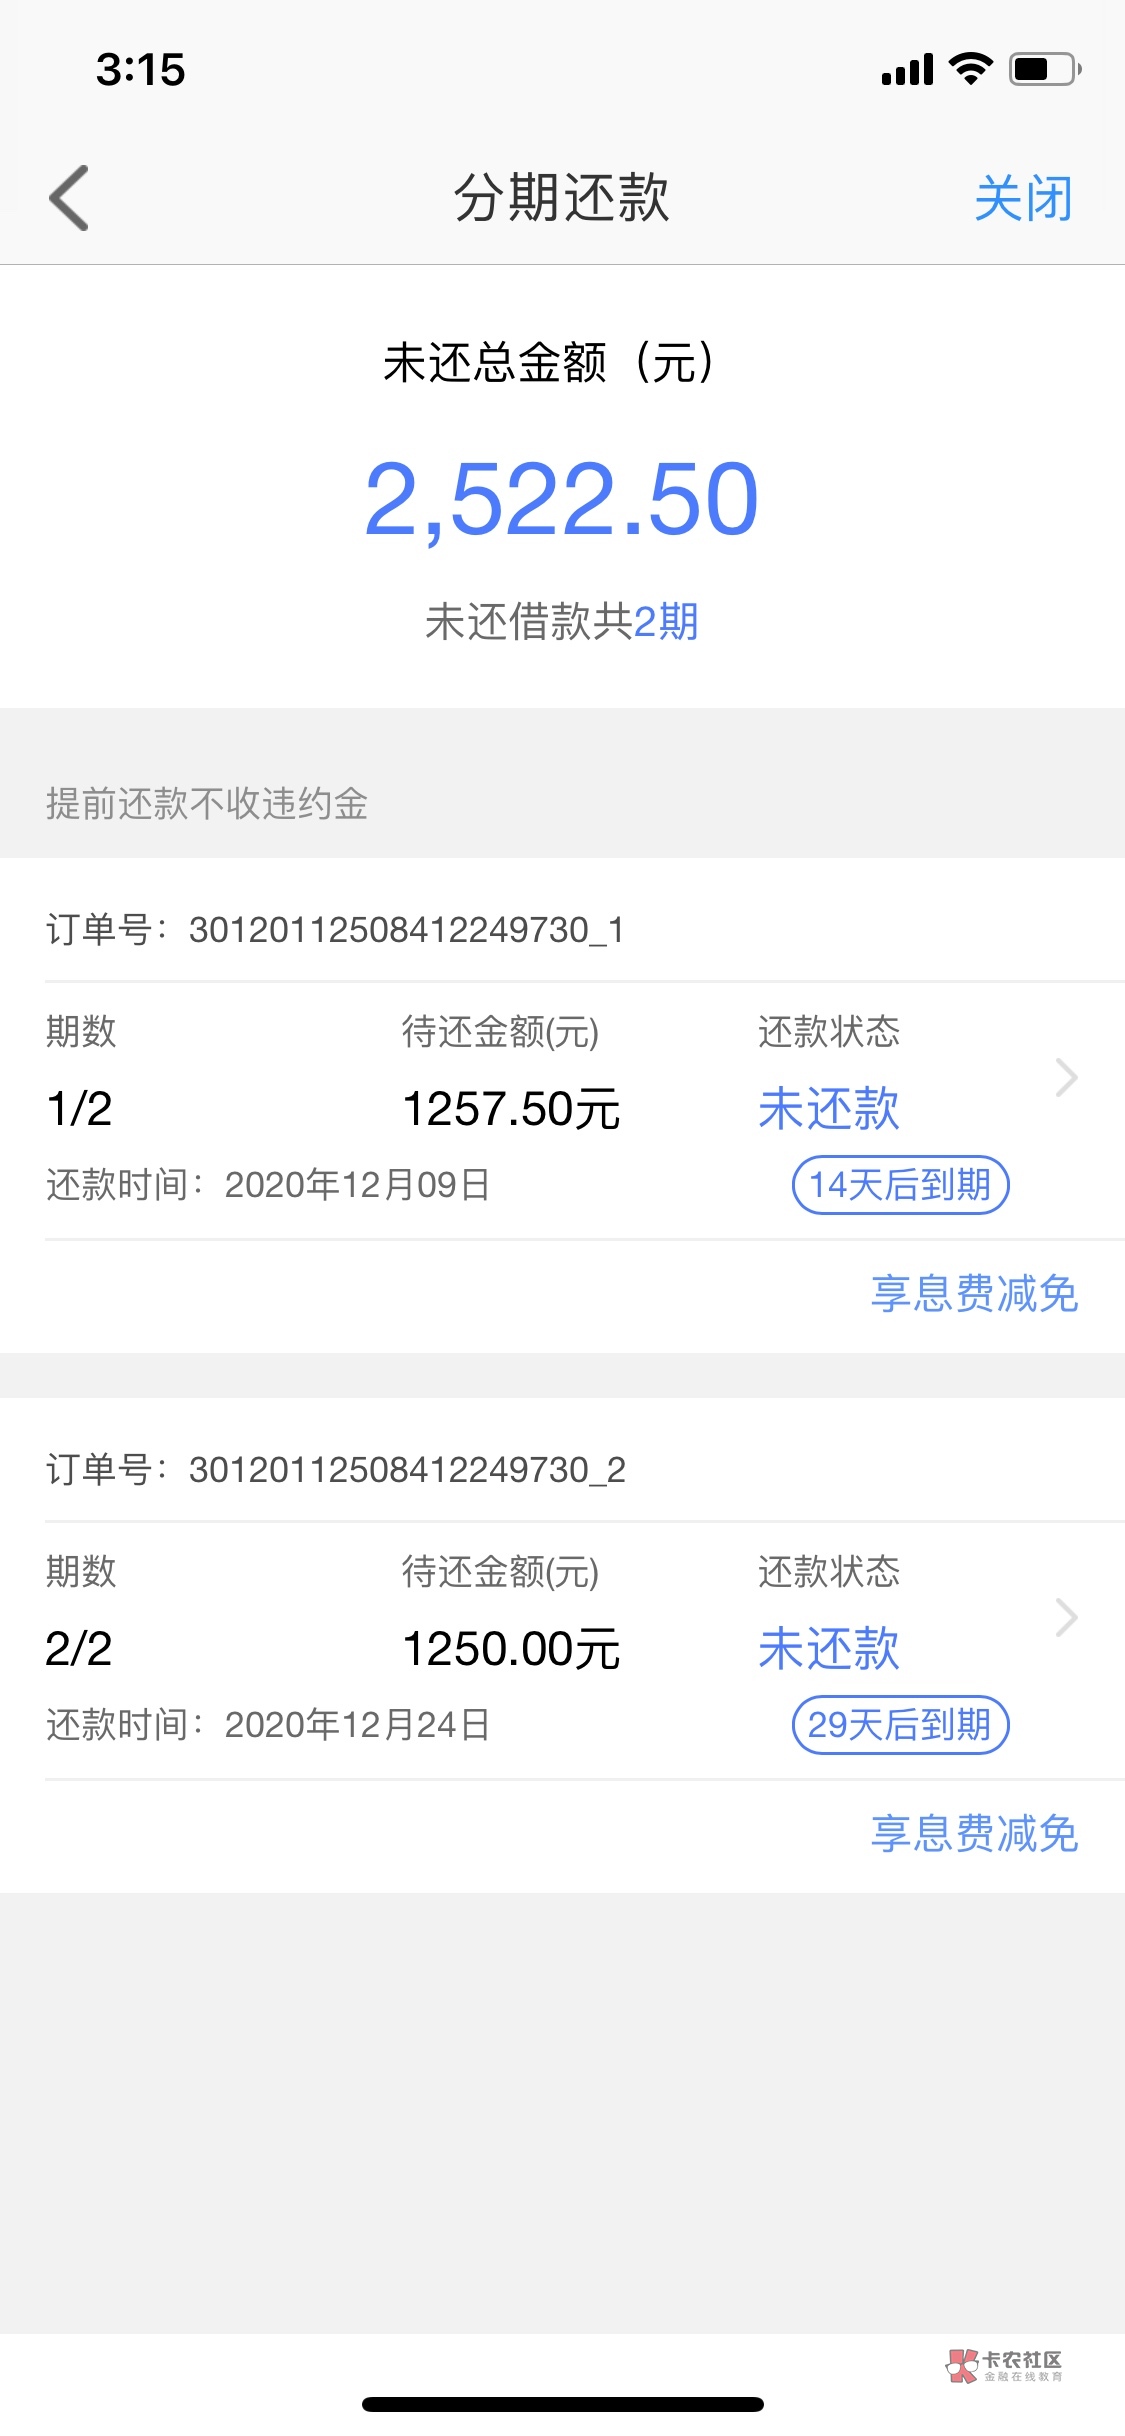The width and height of the screenshot is (1125, 2436).
Task: Expand second installment details chevron
Action: [1066, 1618]
